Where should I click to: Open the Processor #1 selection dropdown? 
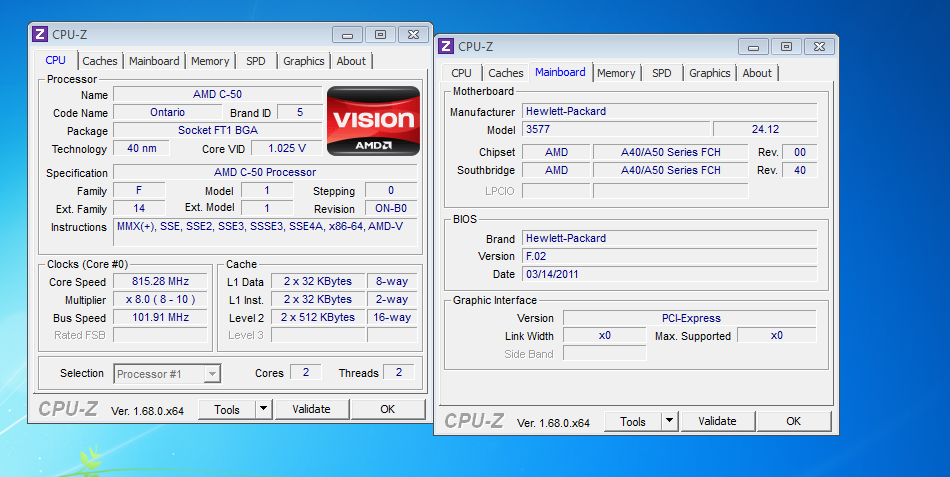coord(212,374)
